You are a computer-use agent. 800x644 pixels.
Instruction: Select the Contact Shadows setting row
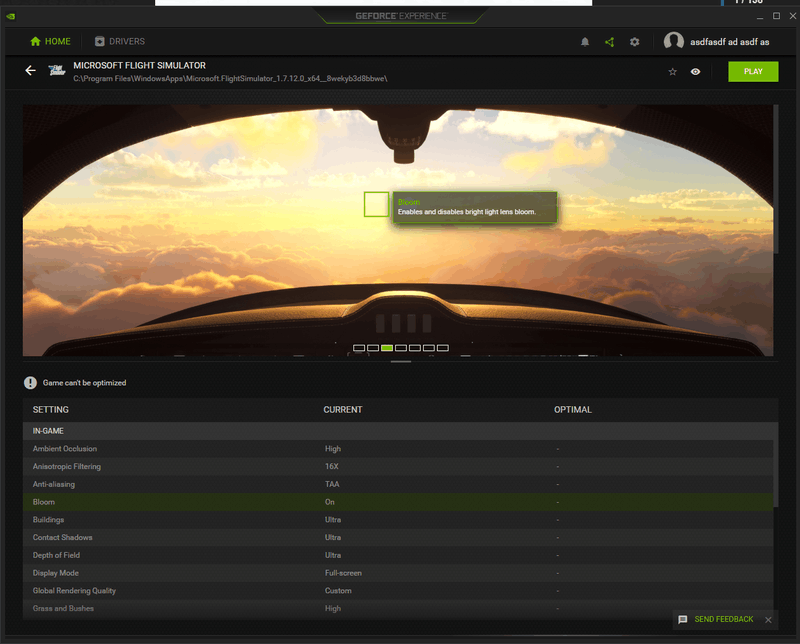(x=398, y=537)
